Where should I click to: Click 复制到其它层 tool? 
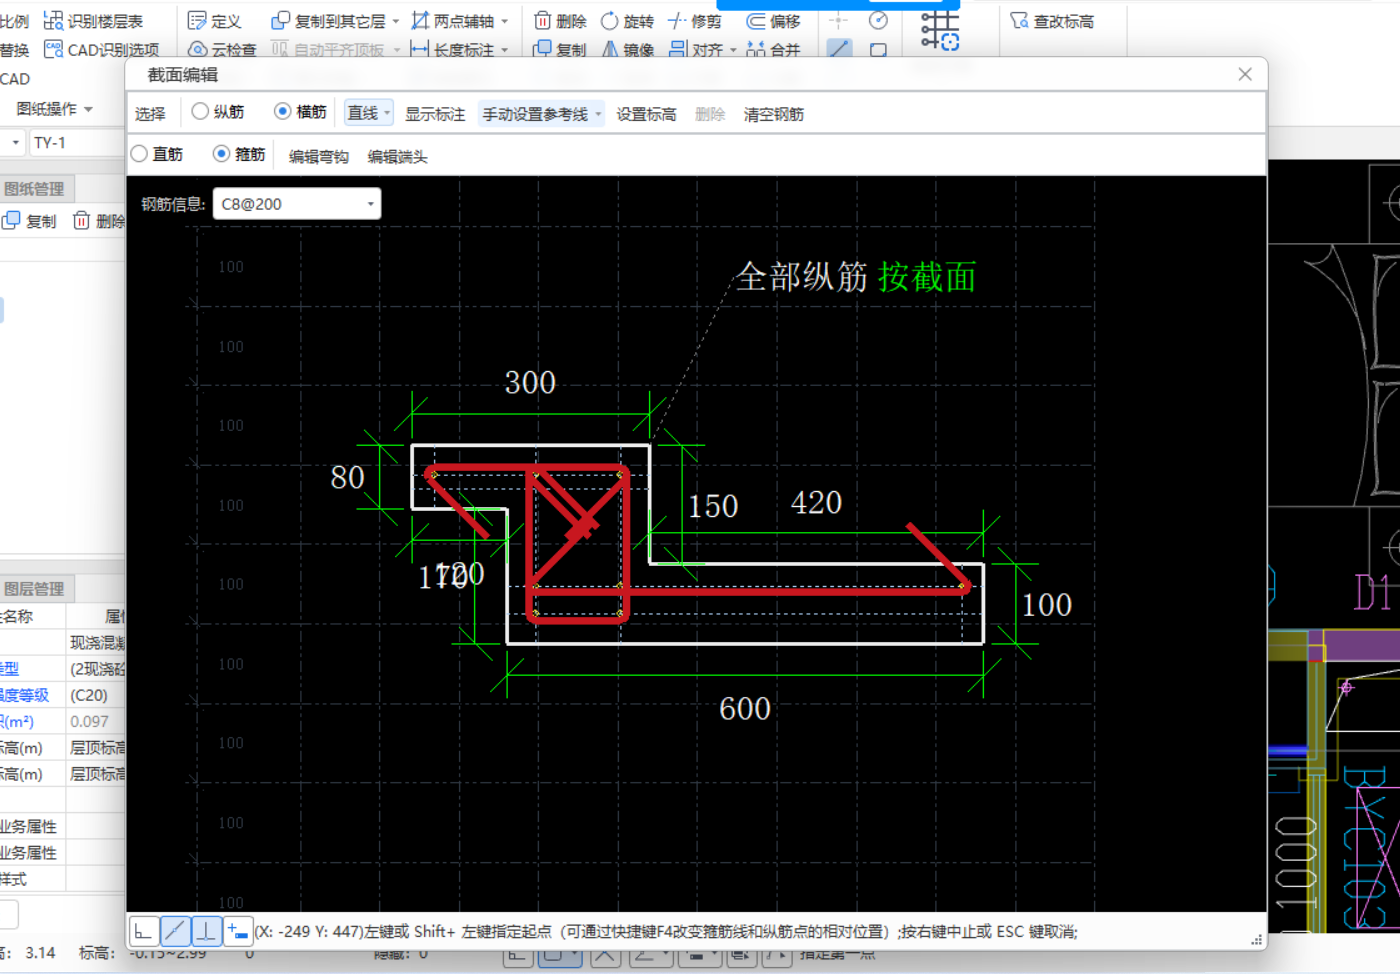point(328,21)
